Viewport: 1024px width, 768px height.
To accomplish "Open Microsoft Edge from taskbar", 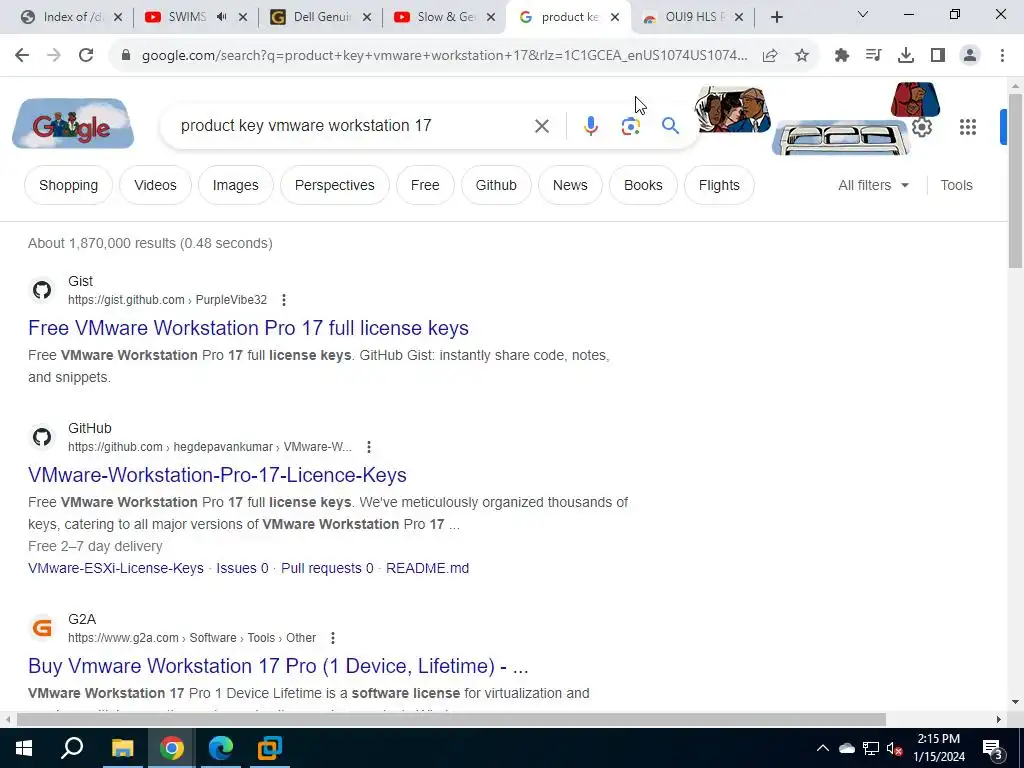I will 221,748.
